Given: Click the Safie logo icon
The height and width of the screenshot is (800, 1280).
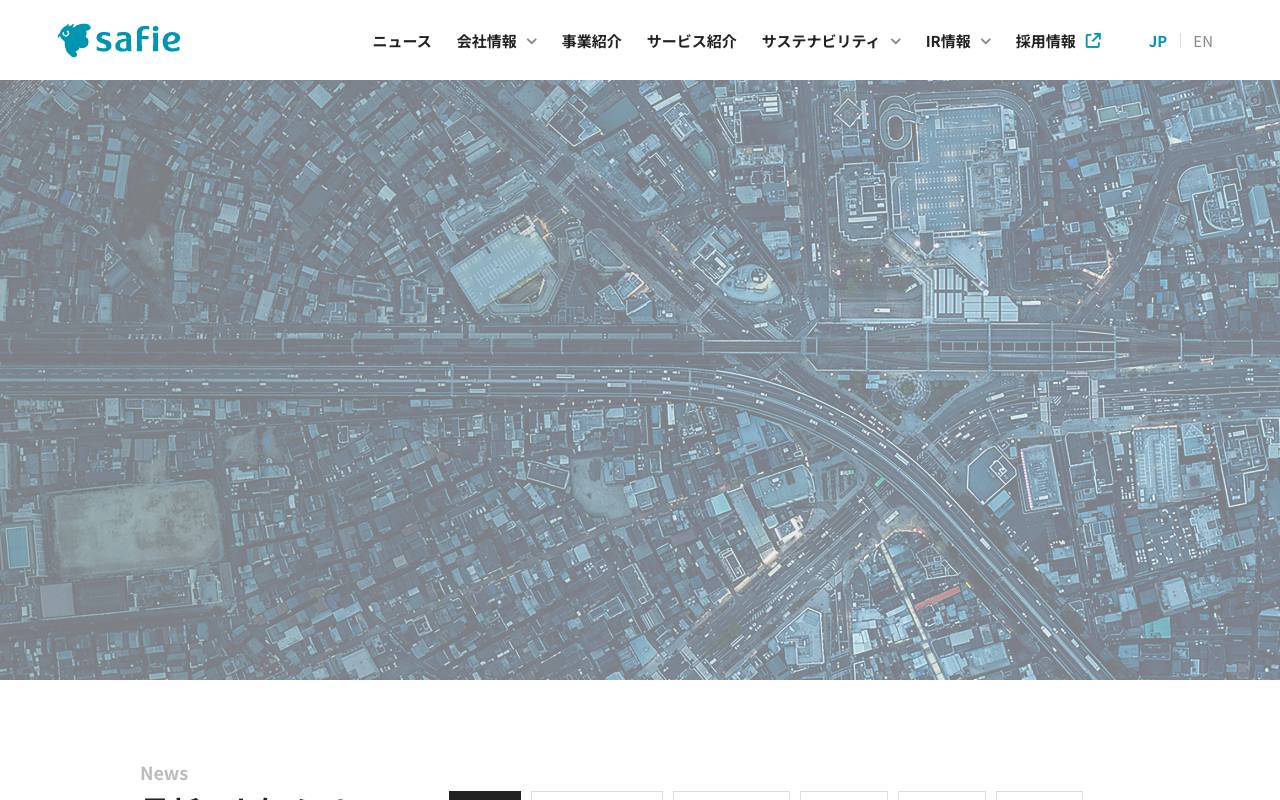Looking at the screenshot, I should tap(73, 38).
